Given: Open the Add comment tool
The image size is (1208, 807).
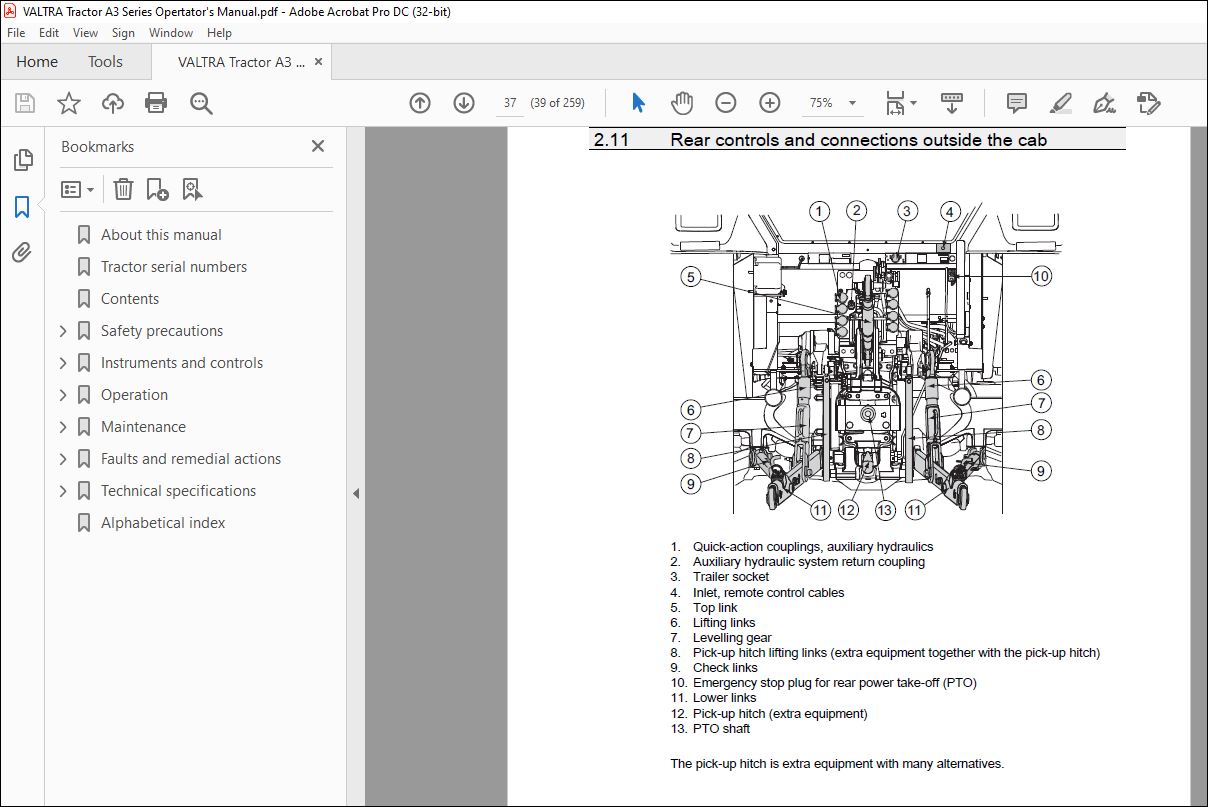Looking at the screenshot, I should (1017, 103).
